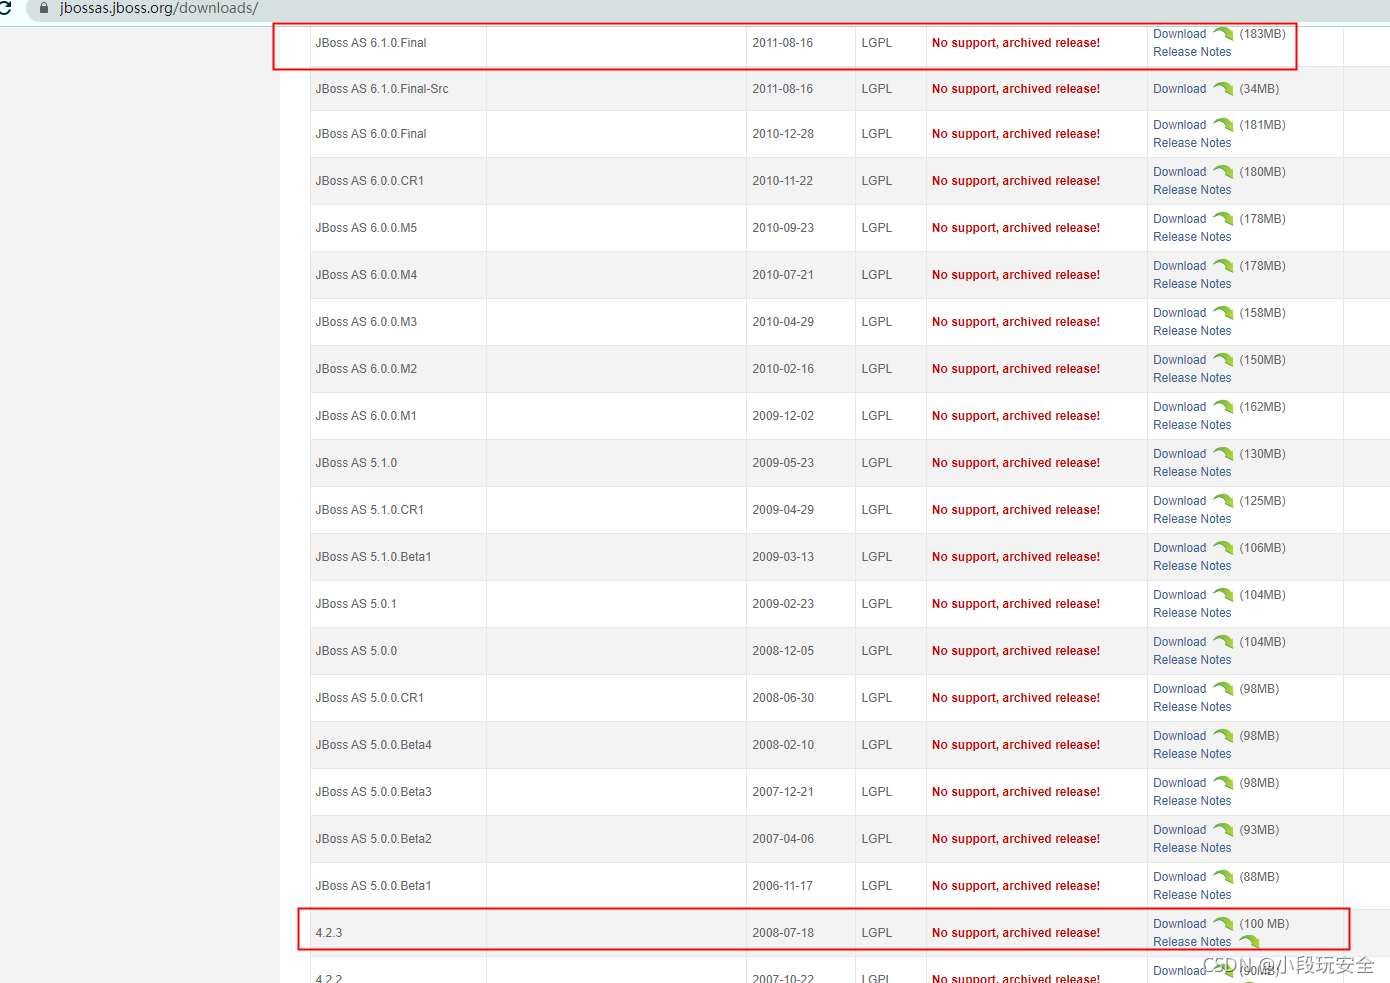Open Download link for 5.1.0.CR1
The height and width of the screenshot is (983, 1390).
click(x=1180, y=501)
